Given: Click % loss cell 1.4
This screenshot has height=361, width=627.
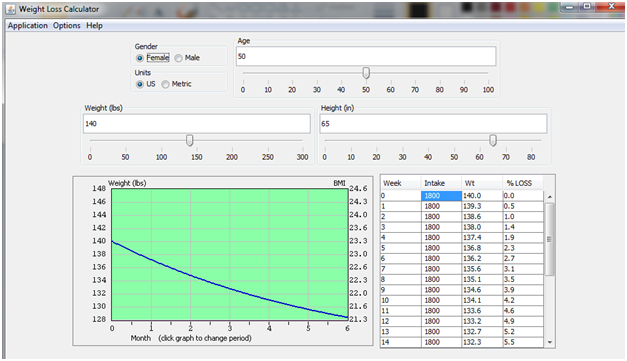Looking at the screenshot, I should tap(523, 227).
